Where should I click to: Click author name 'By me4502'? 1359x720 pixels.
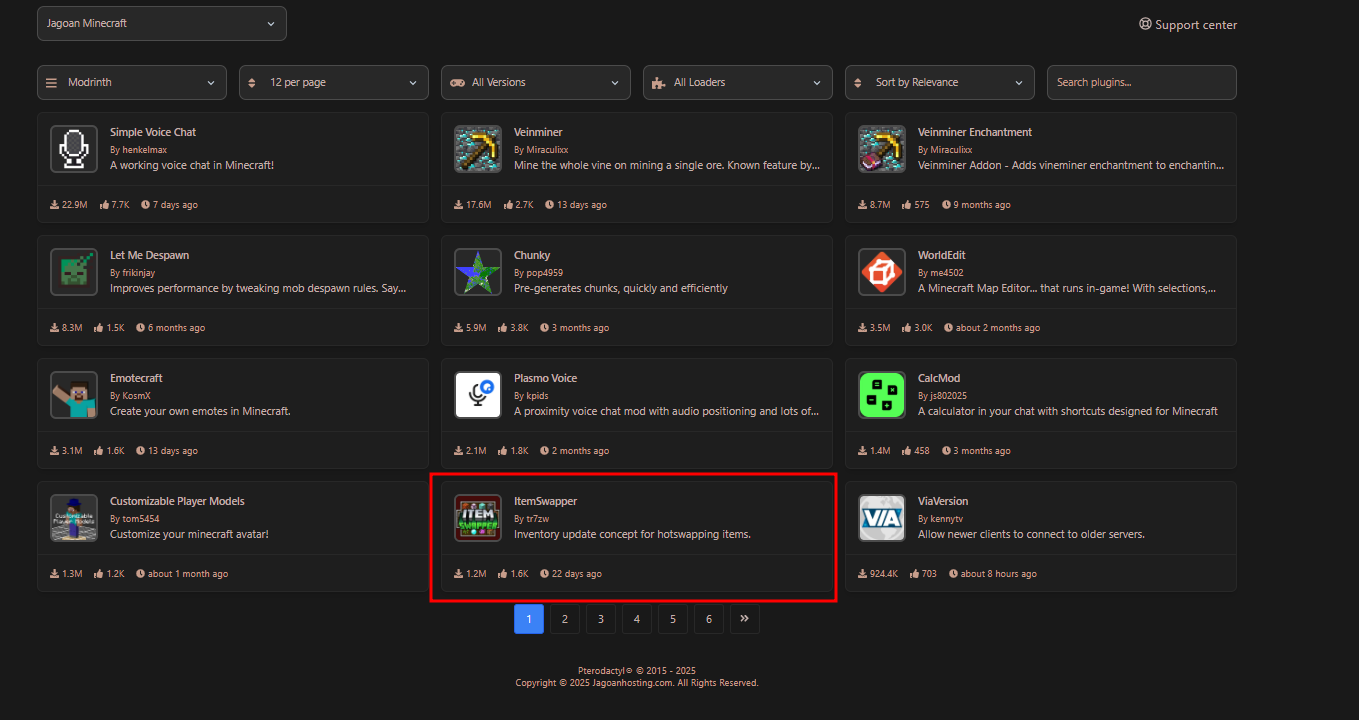pyautogui.click(x=942, y=273)
